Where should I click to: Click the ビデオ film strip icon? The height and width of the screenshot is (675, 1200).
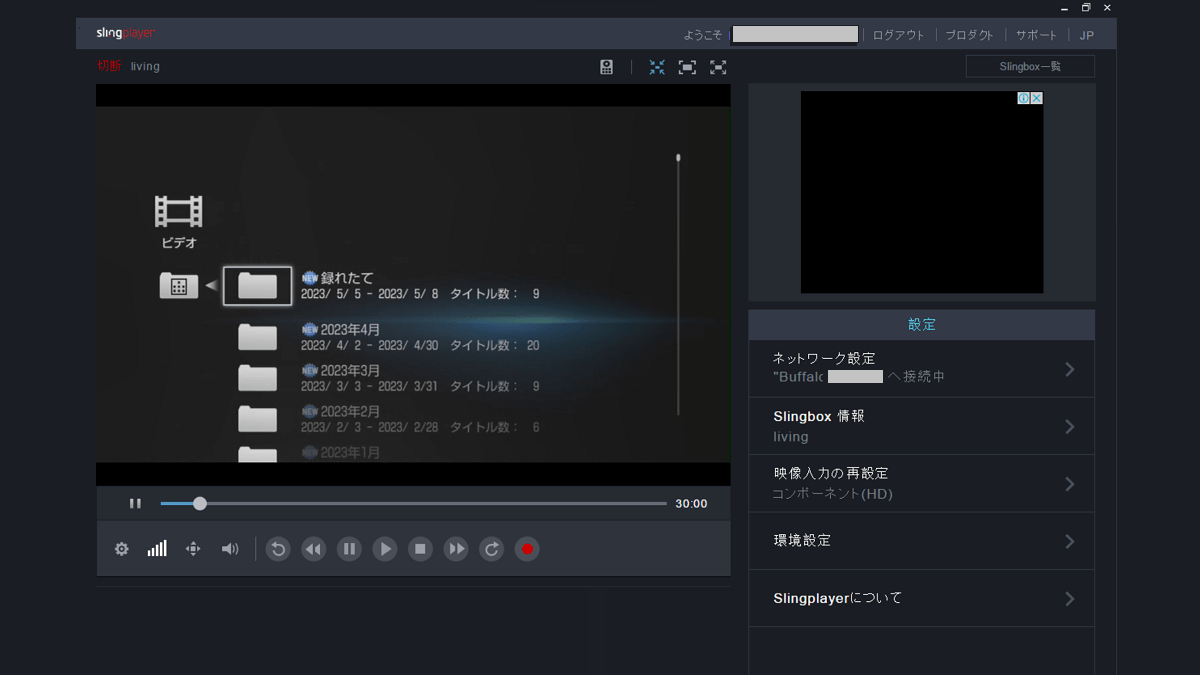179,211
